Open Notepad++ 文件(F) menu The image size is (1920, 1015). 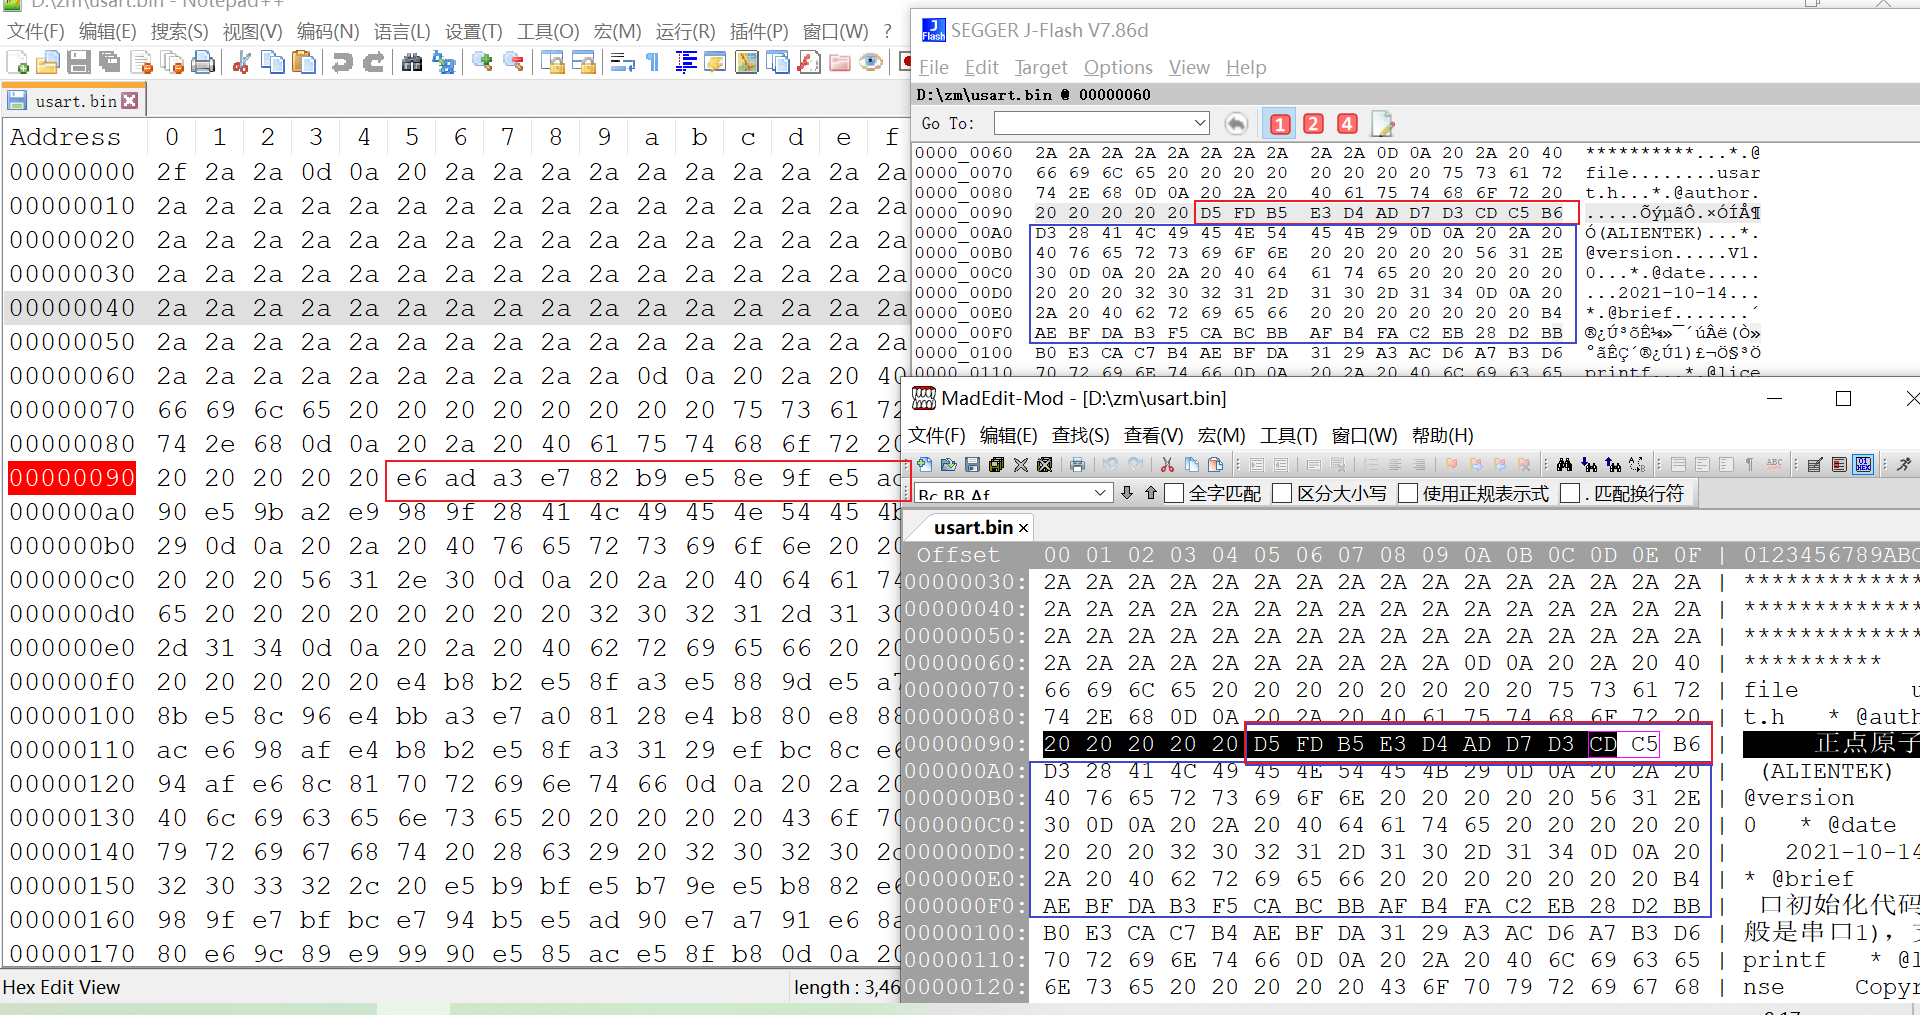point(36,32)
